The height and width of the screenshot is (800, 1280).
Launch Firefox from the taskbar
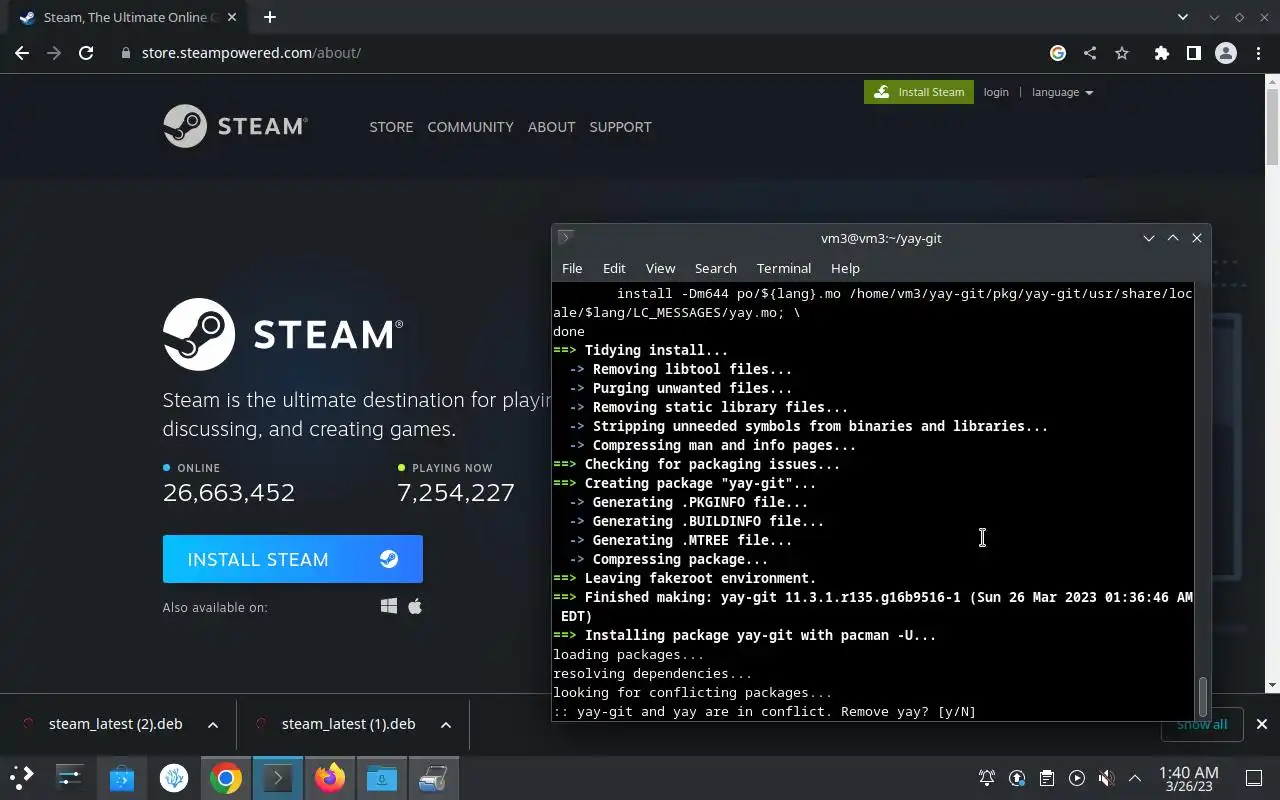pos(329,777)
